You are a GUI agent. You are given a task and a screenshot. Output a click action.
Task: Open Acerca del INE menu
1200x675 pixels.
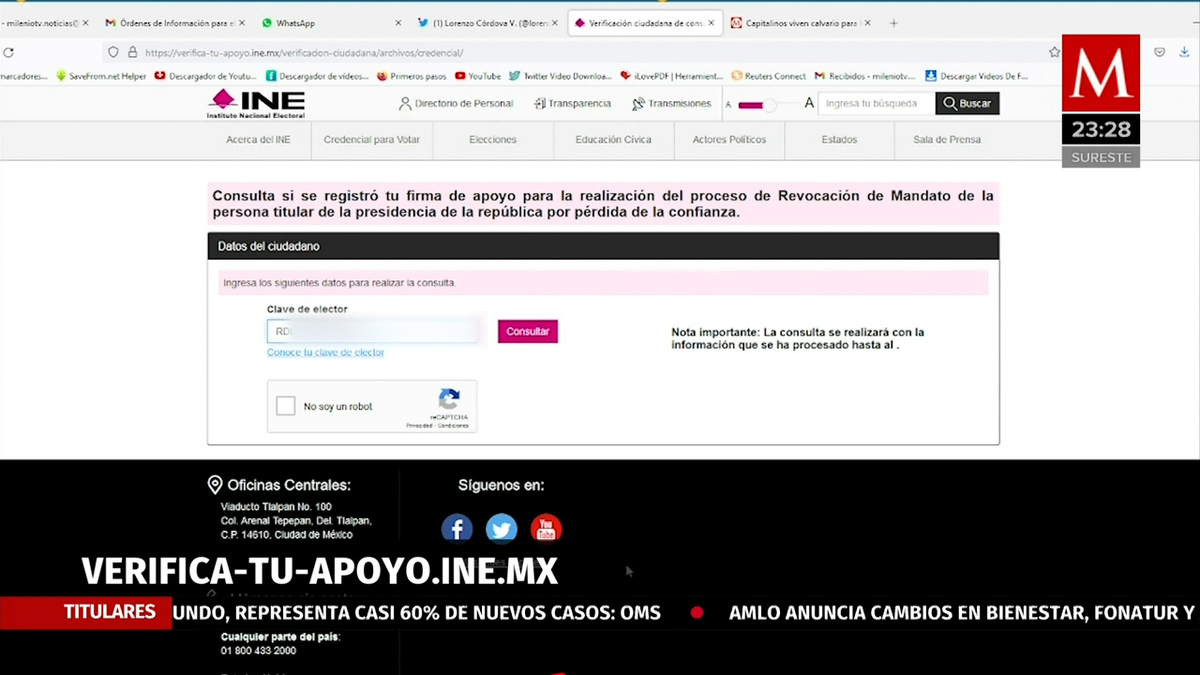pyautogui.click(x=258, y=140)
